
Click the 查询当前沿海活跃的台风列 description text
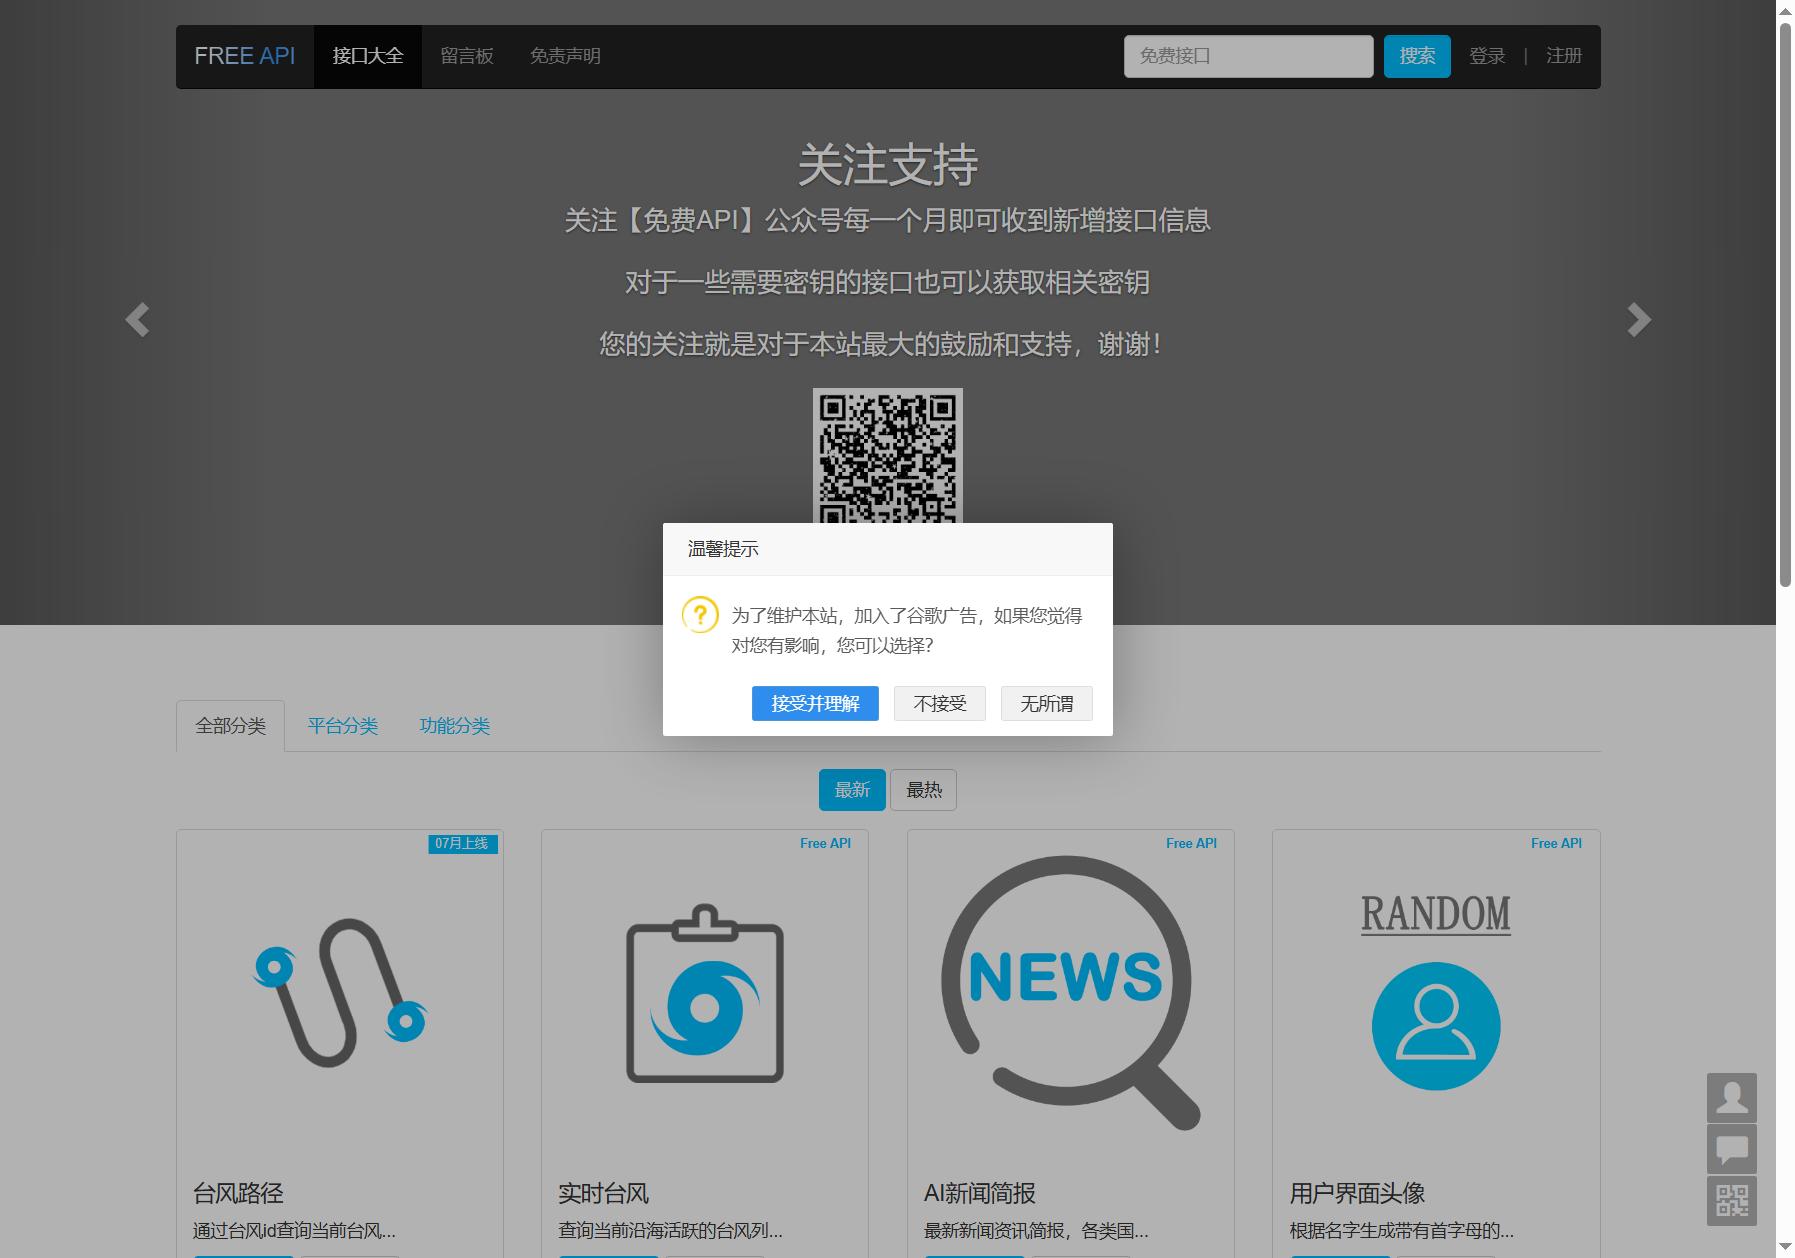point(670,1231)
